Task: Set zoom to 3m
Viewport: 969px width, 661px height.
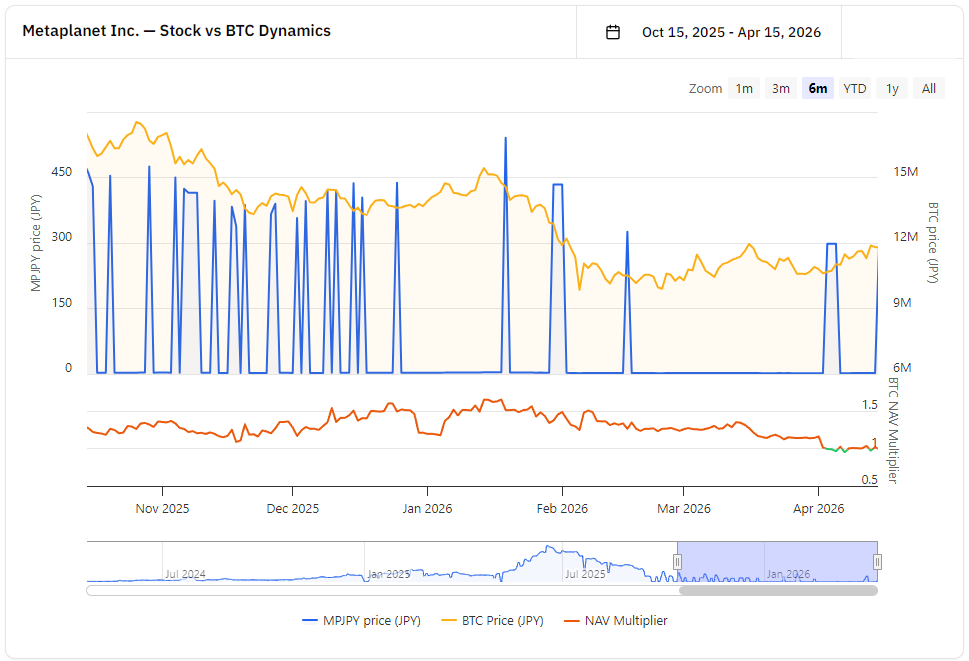Action: click(x=780, y=88)
